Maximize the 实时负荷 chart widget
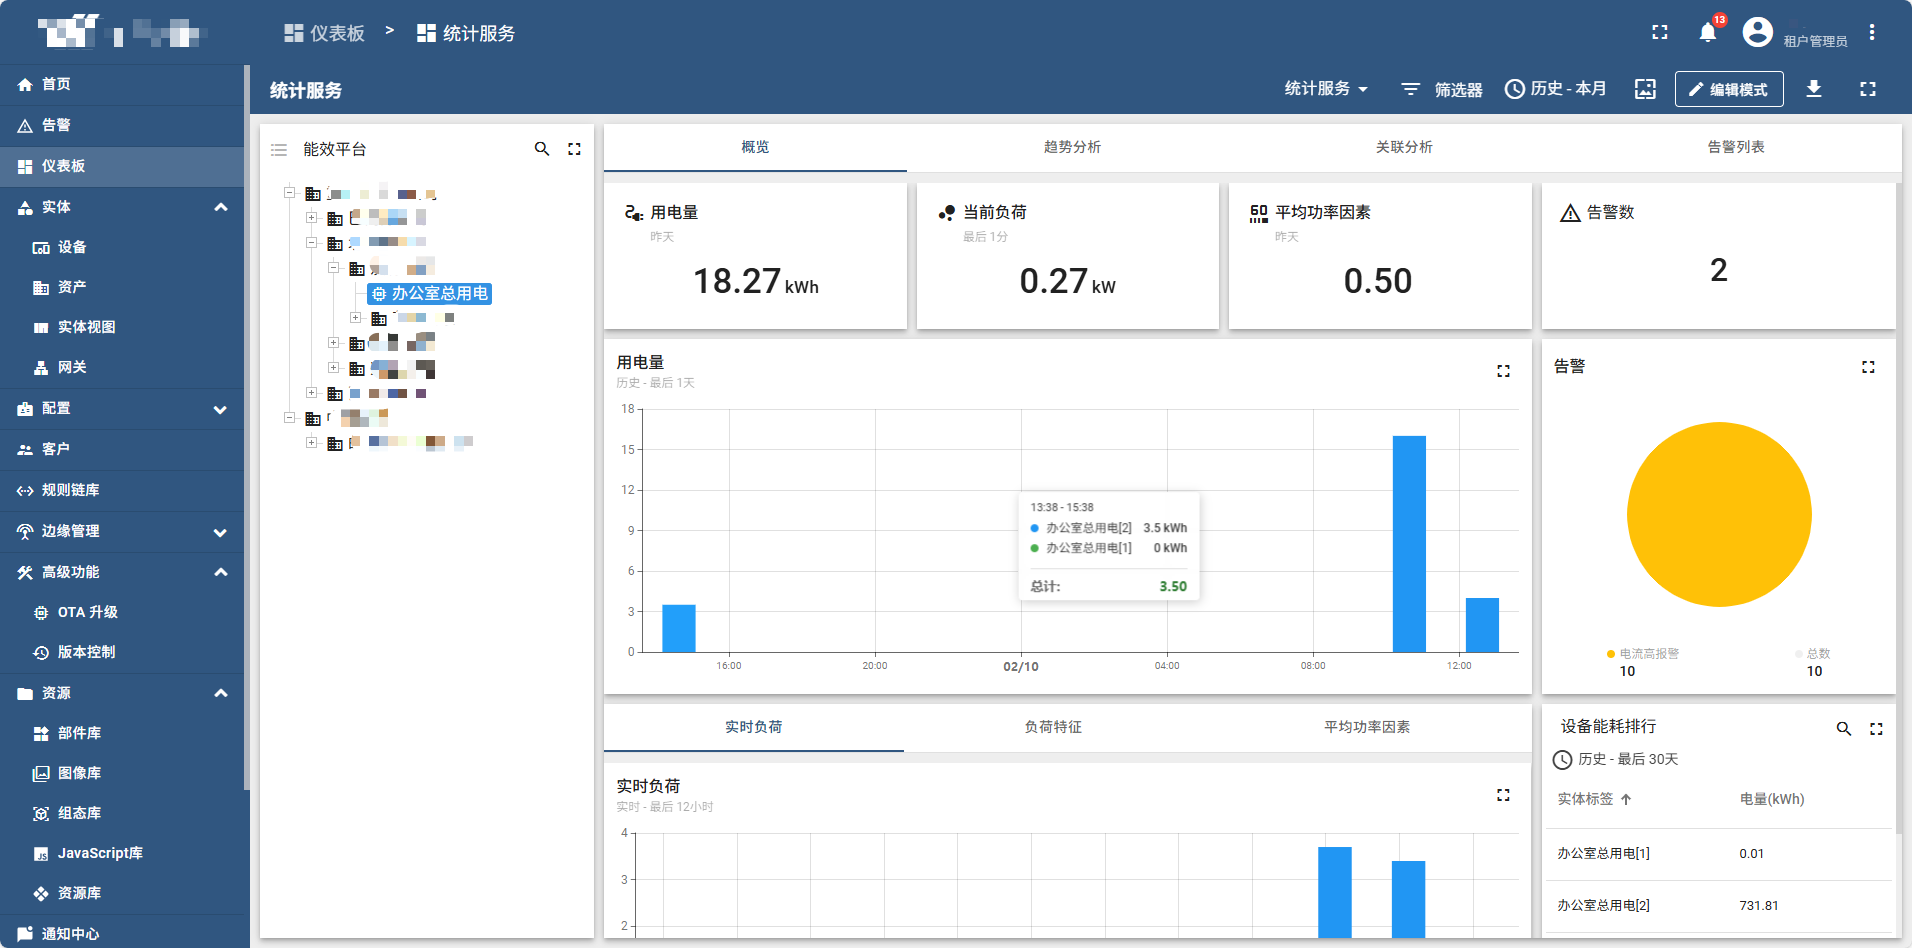Image resolution: width=1912 pixels, height=948 pixels. coord(1503,795)
